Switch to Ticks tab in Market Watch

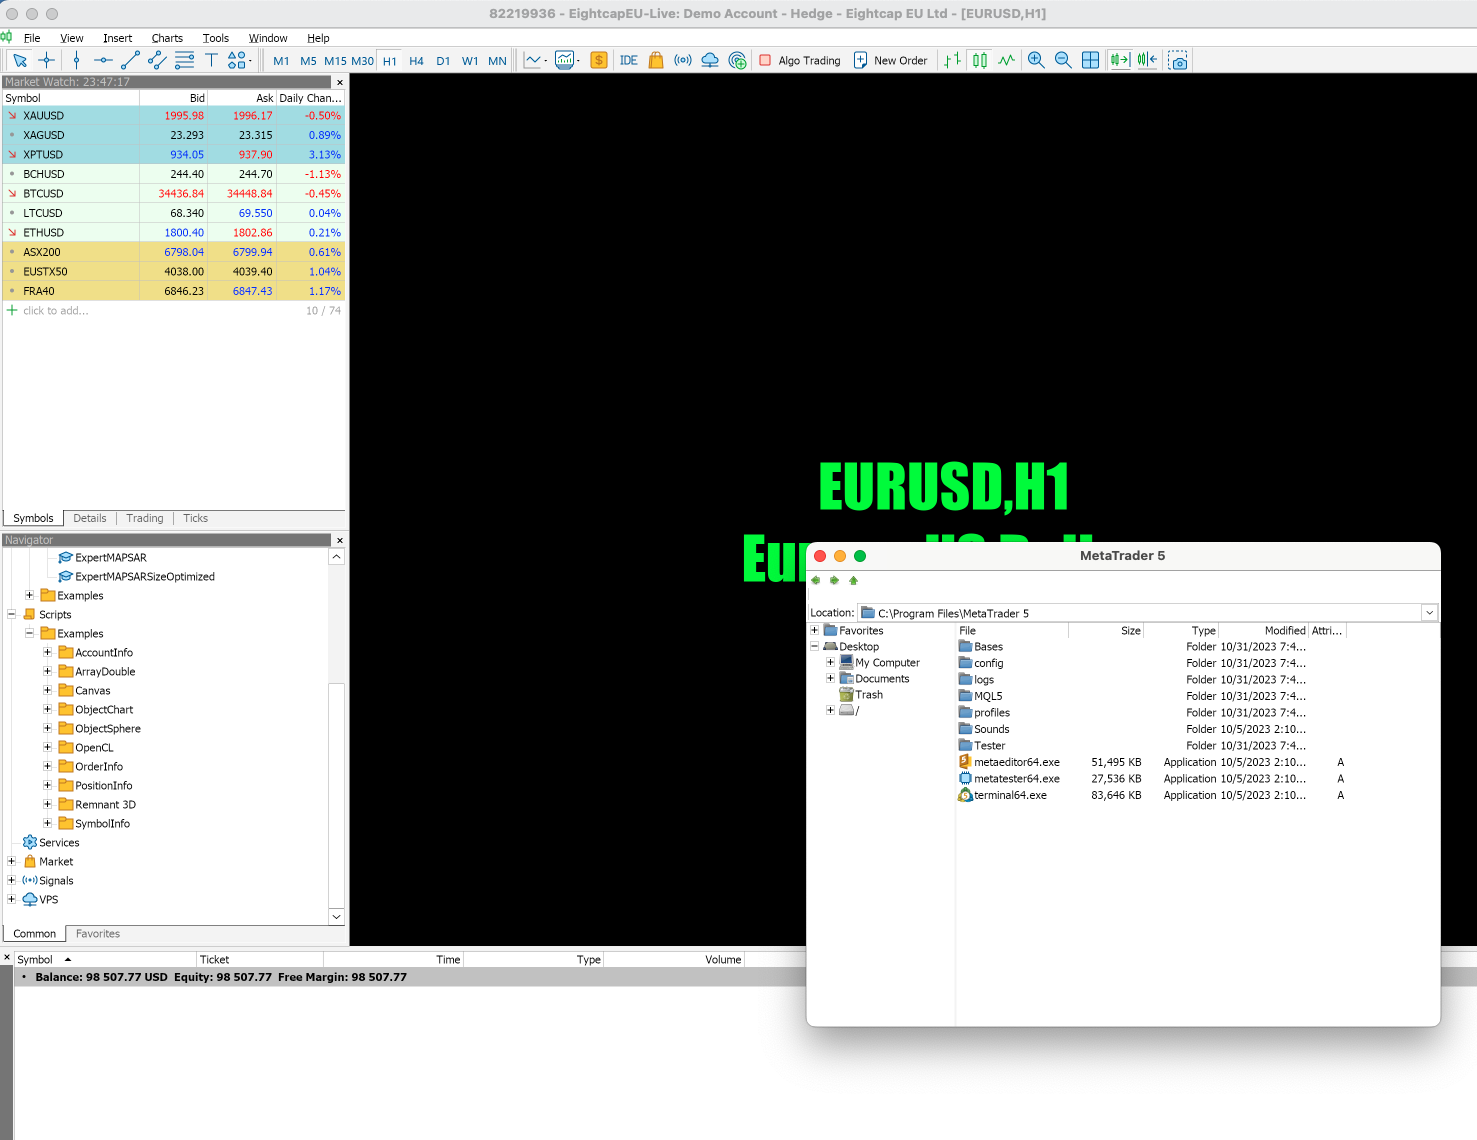(196, 518)
